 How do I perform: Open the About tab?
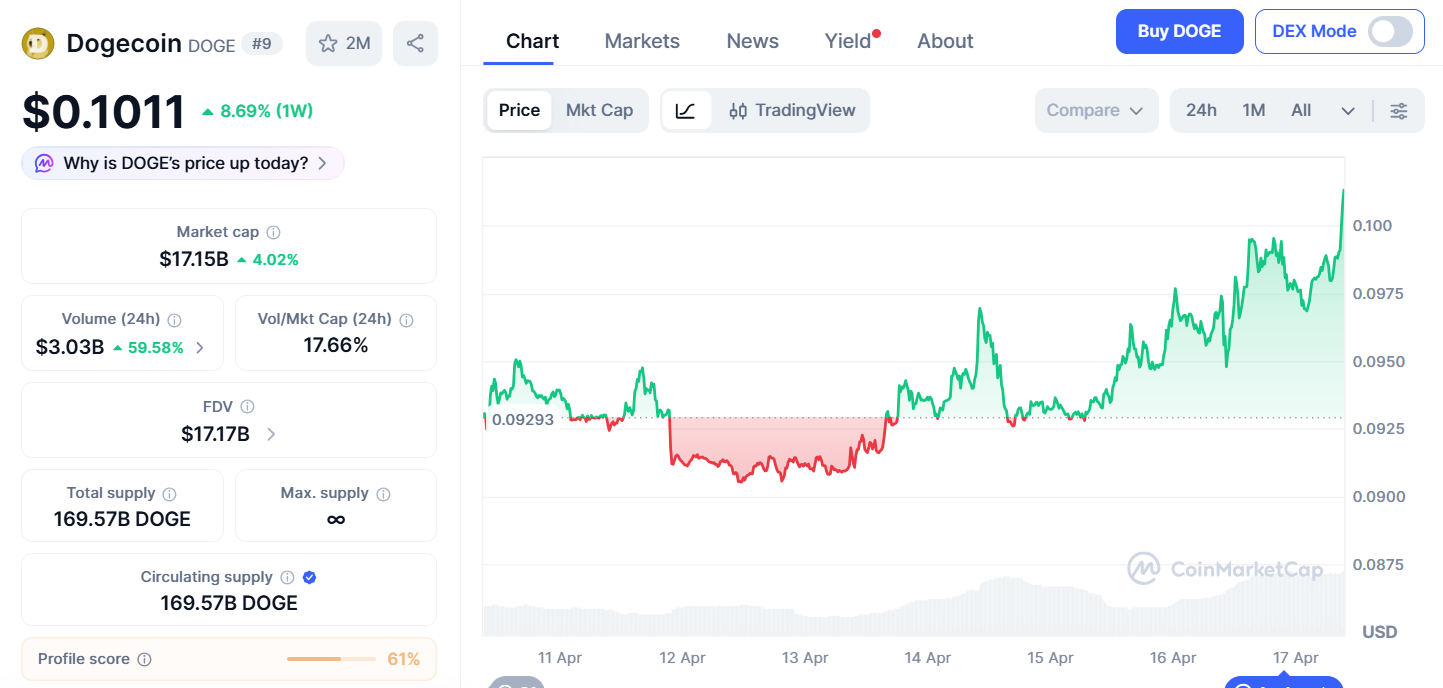[945, 41]
